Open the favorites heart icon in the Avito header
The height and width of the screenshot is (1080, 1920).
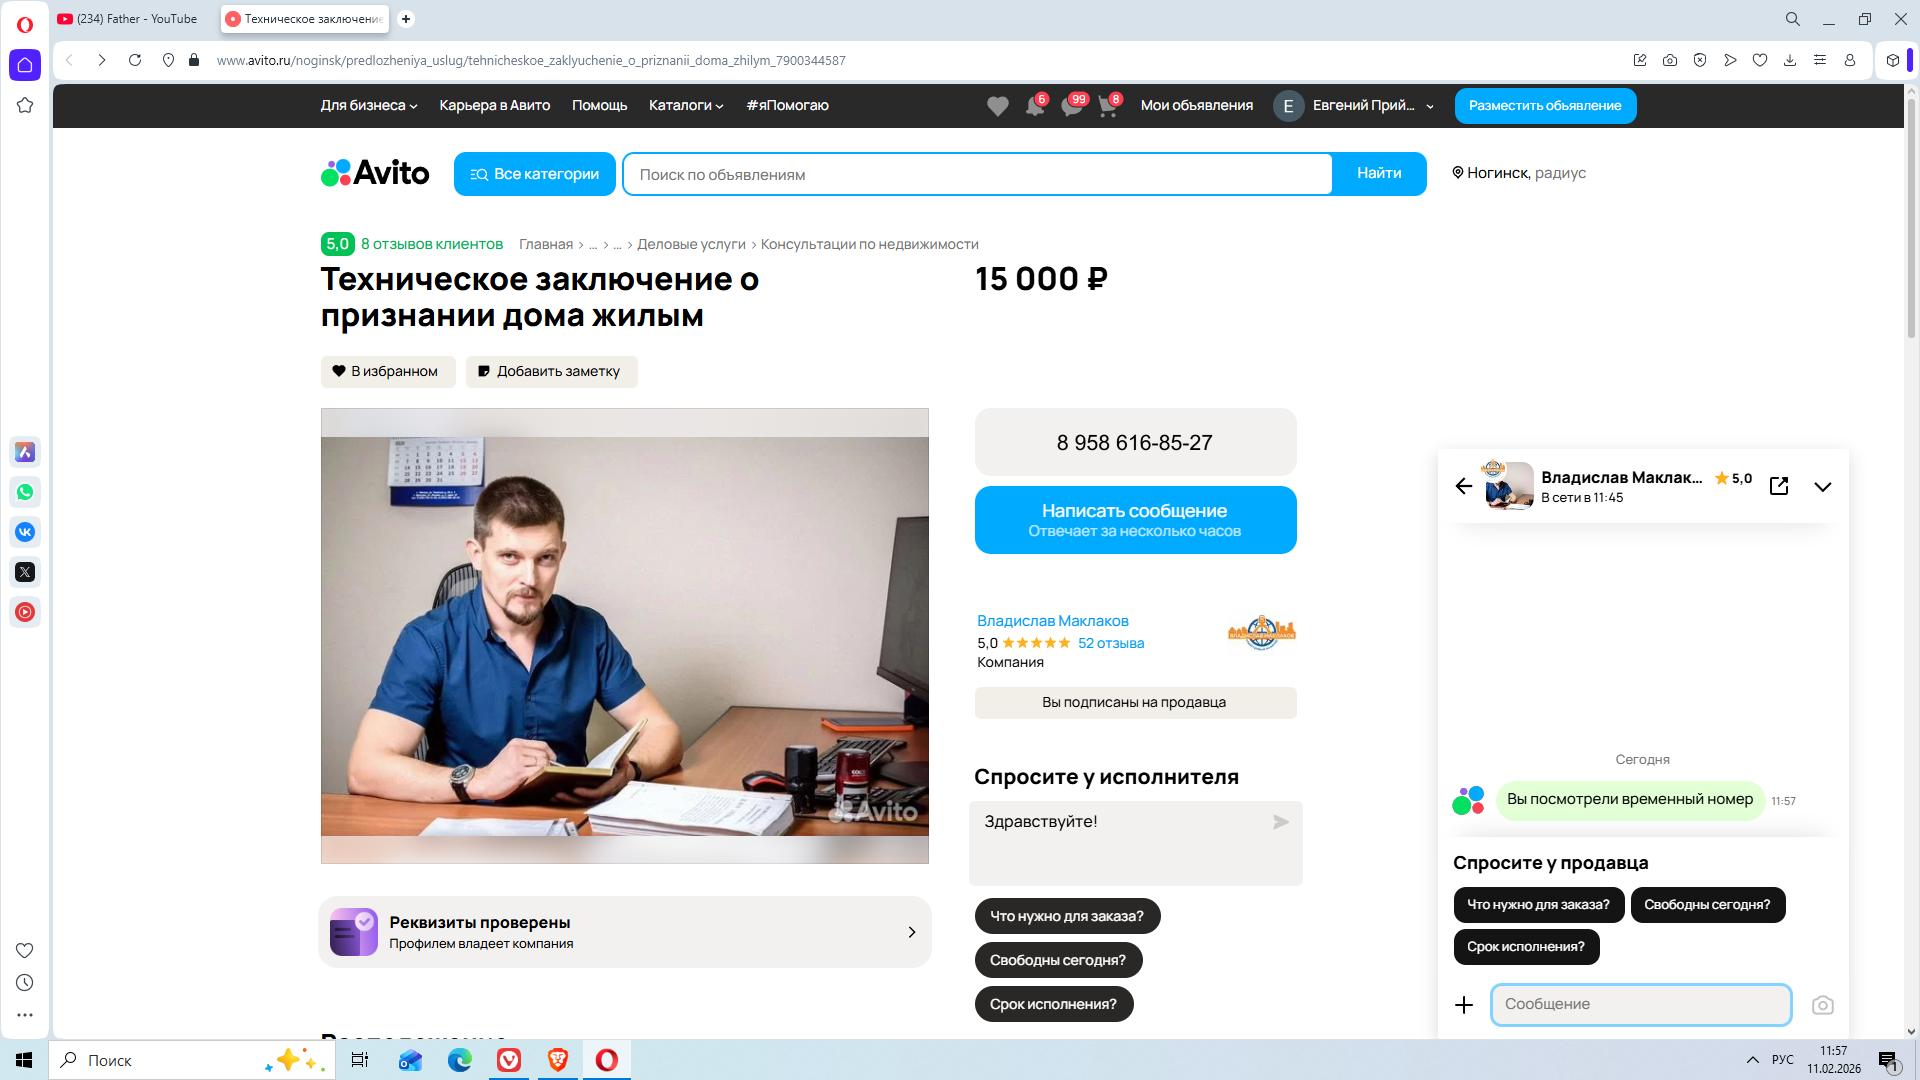[997, 106]
